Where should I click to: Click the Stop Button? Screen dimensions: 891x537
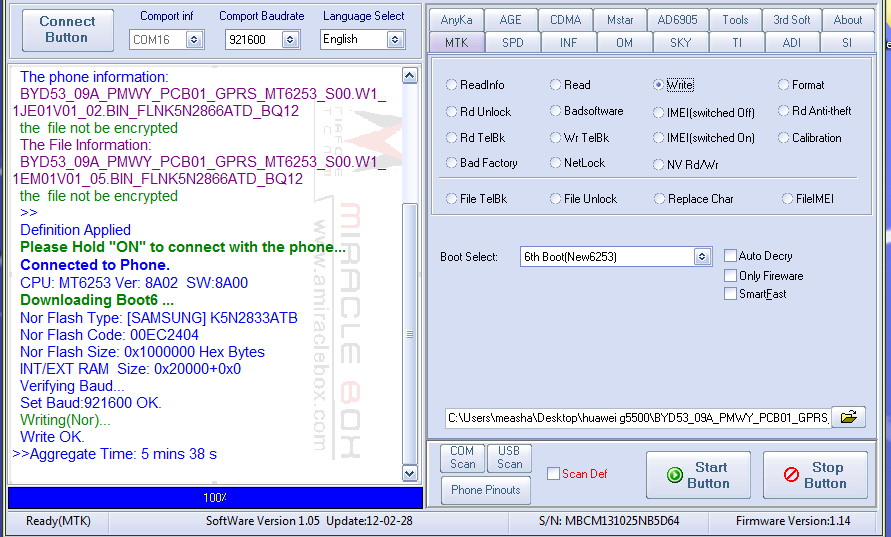pos(815,475)
